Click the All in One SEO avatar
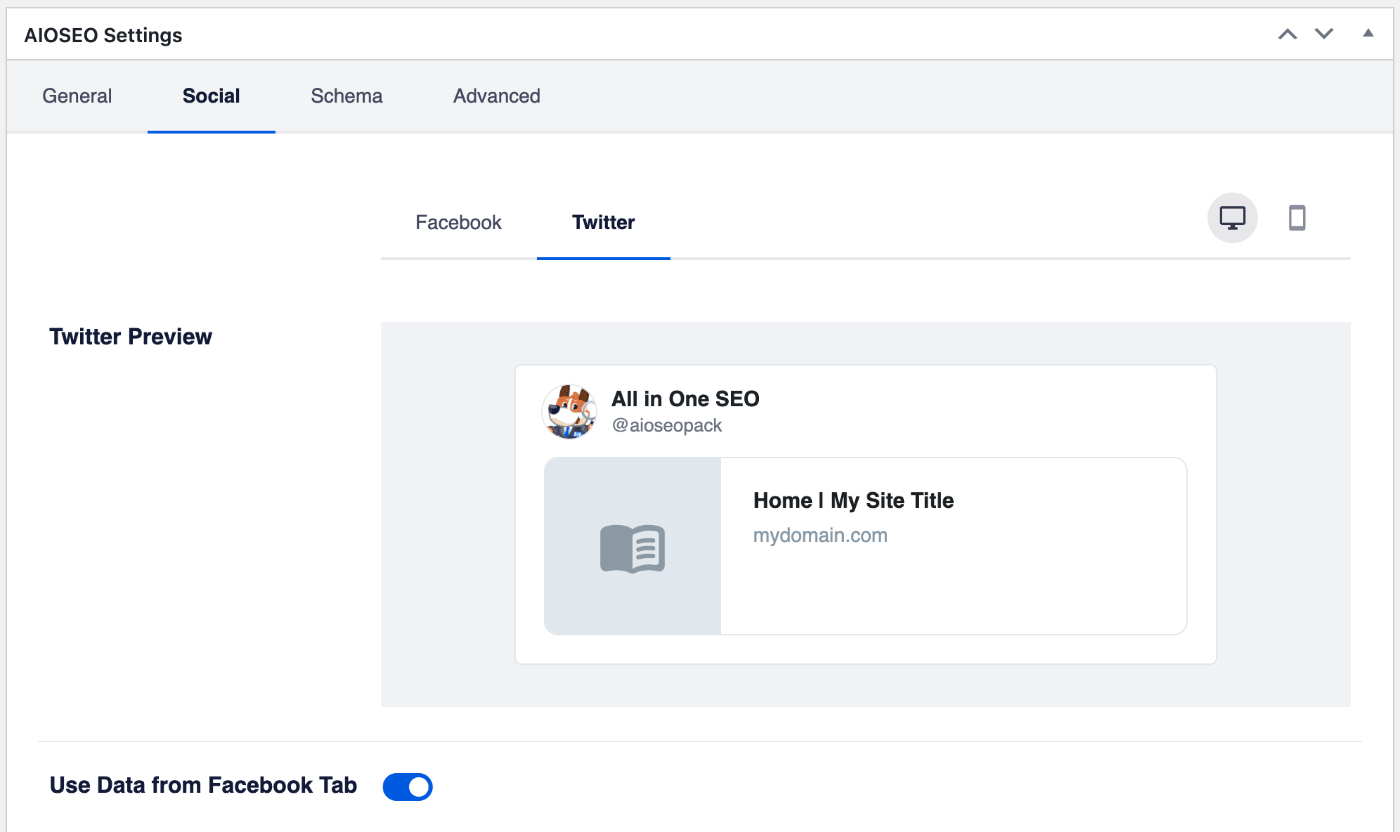The width and height of the screenshot is (1400, 832). (569, 411)
